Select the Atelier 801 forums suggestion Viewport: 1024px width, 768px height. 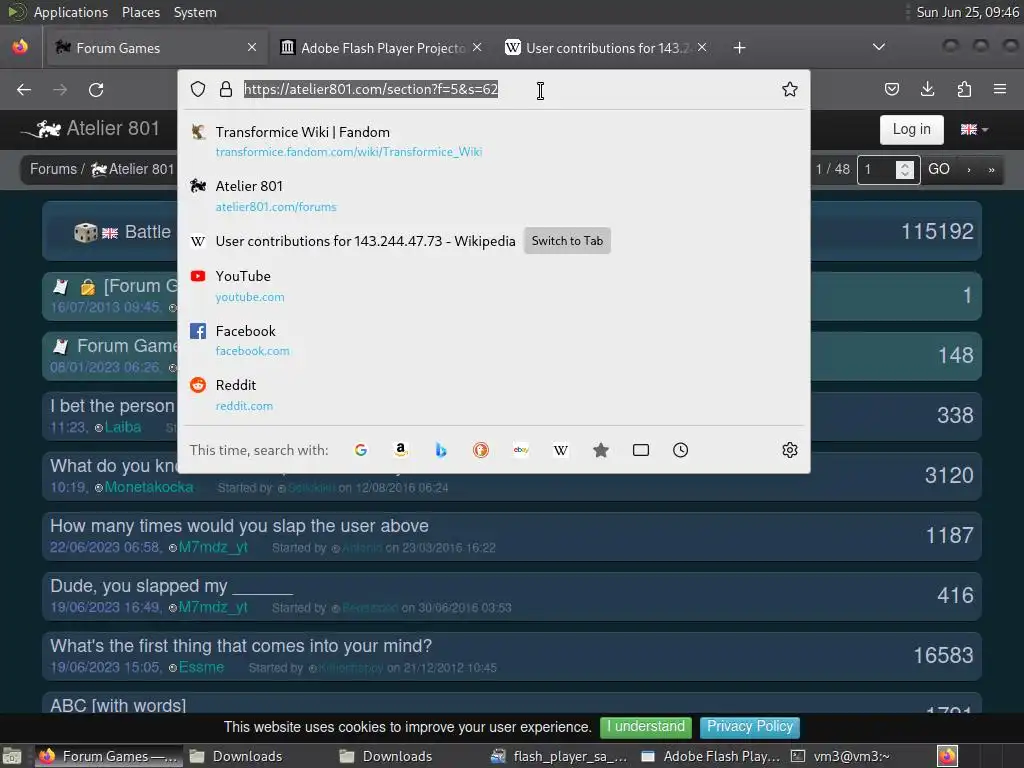coord(494,196)
